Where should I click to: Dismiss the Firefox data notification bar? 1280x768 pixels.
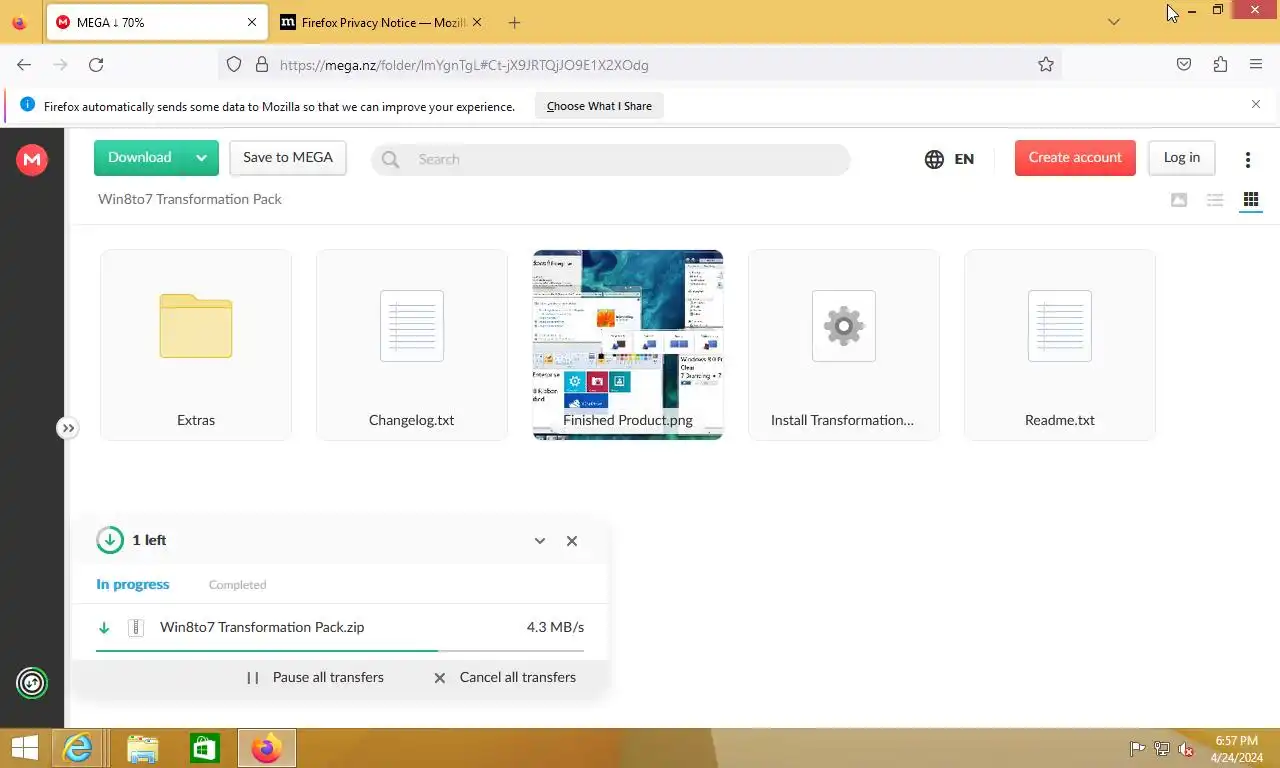pyautogui.click(x=1256, y=104)
